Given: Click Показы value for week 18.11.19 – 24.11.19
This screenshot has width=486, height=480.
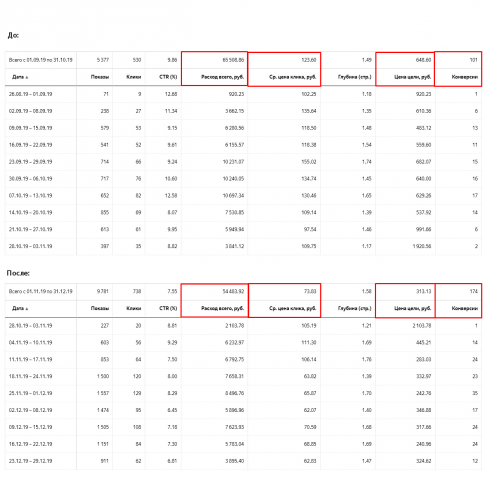Looking at the screenshot, I should (103, 376).
